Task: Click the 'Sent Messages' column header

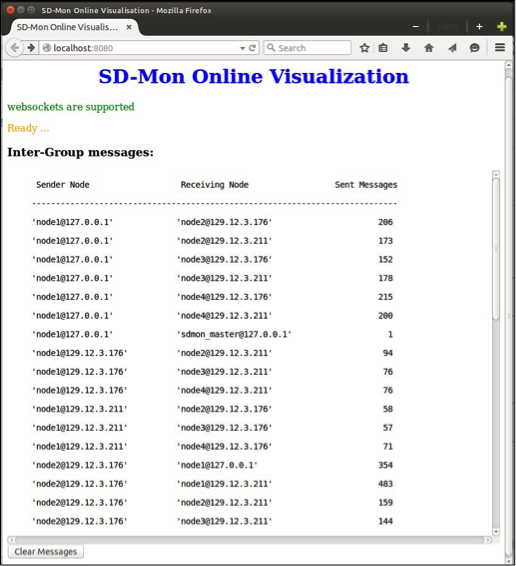Action: coord(366,185)
